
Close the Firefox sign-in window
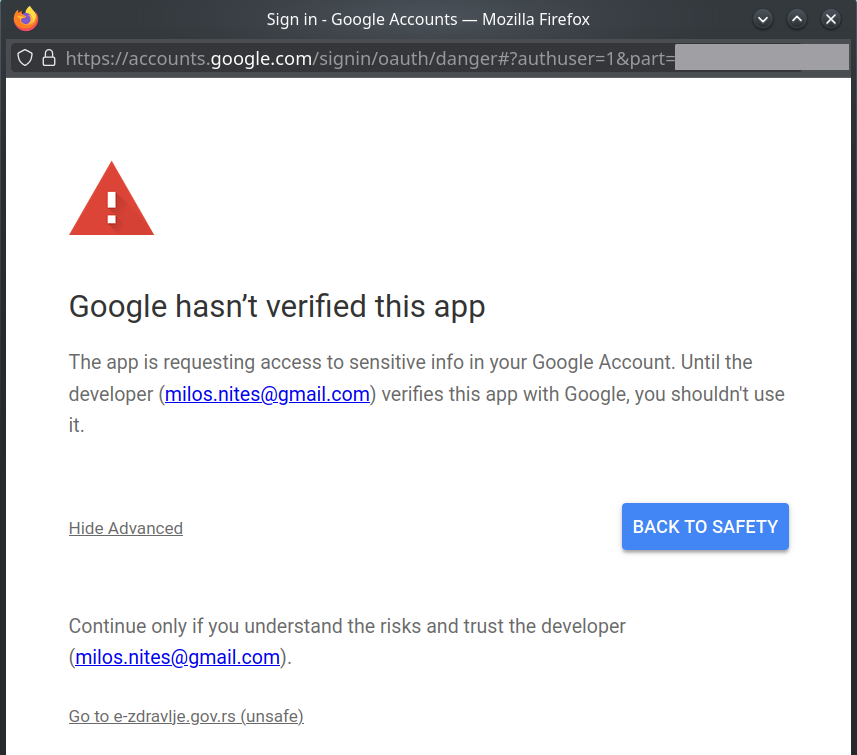(831, 20)
